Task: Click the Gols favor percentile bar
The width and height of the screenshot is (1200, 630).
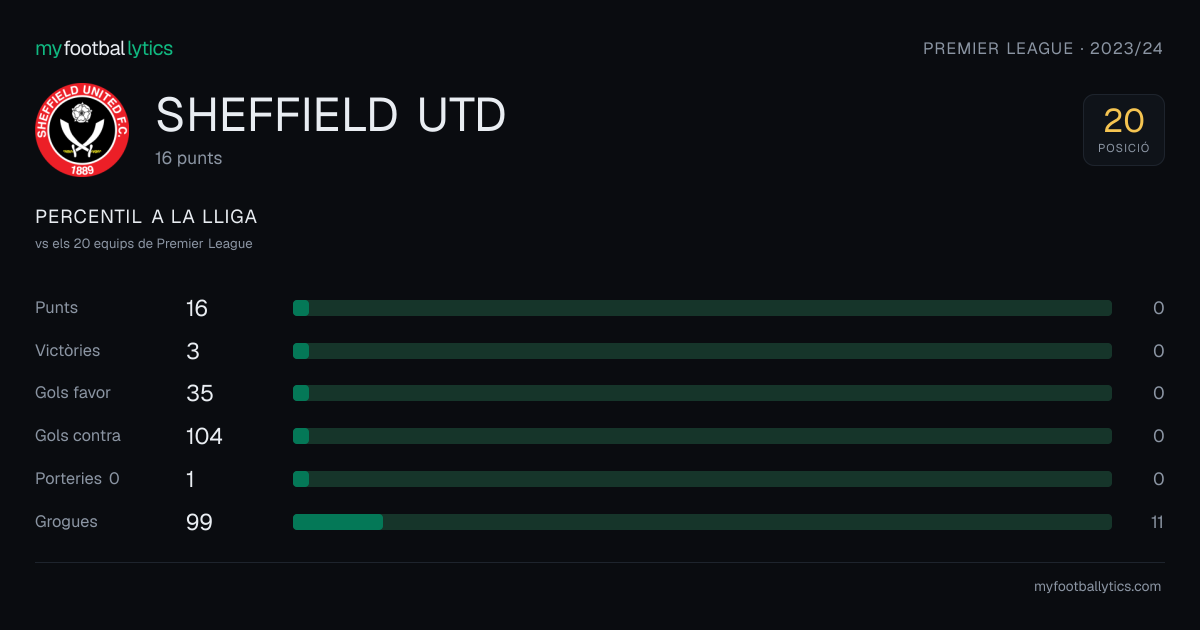Action: click(702, 393)
